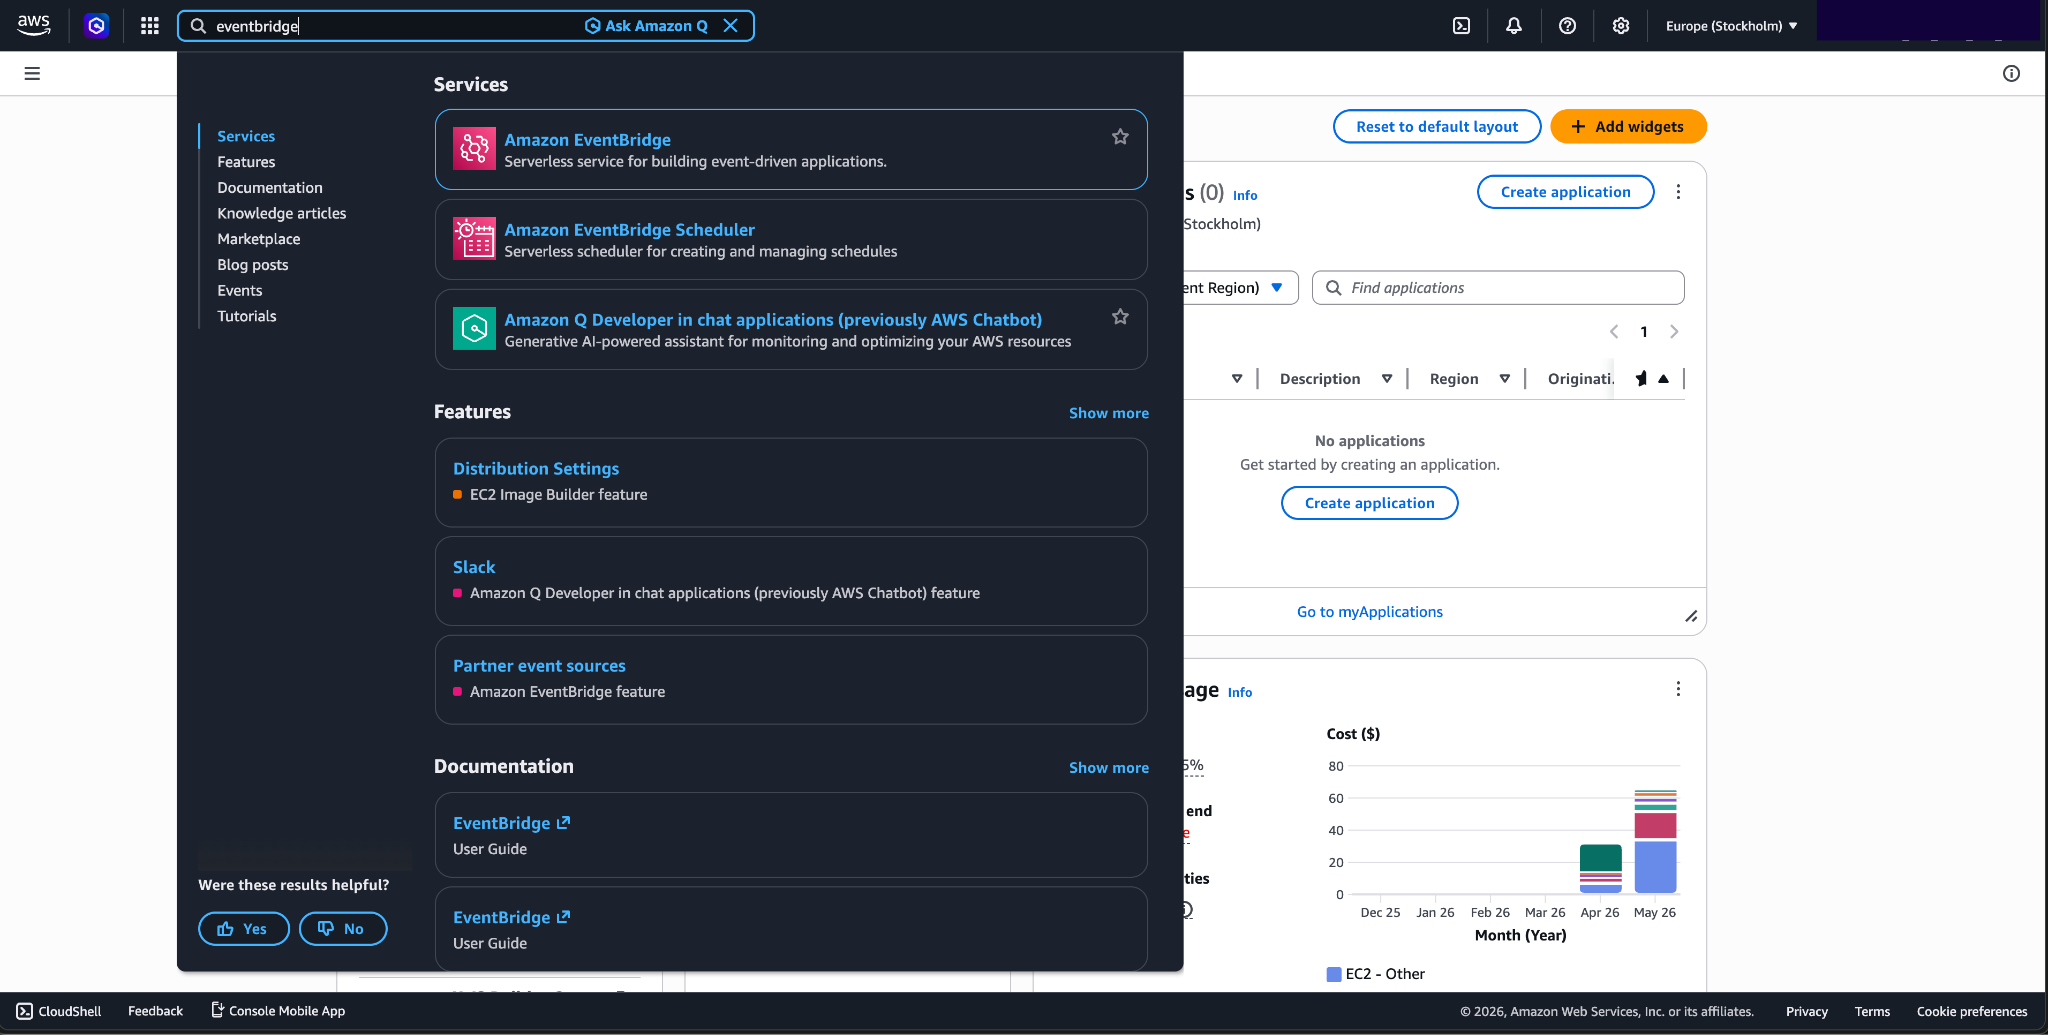
Task: Open the Region column sort arrow
Action: 1505,379
